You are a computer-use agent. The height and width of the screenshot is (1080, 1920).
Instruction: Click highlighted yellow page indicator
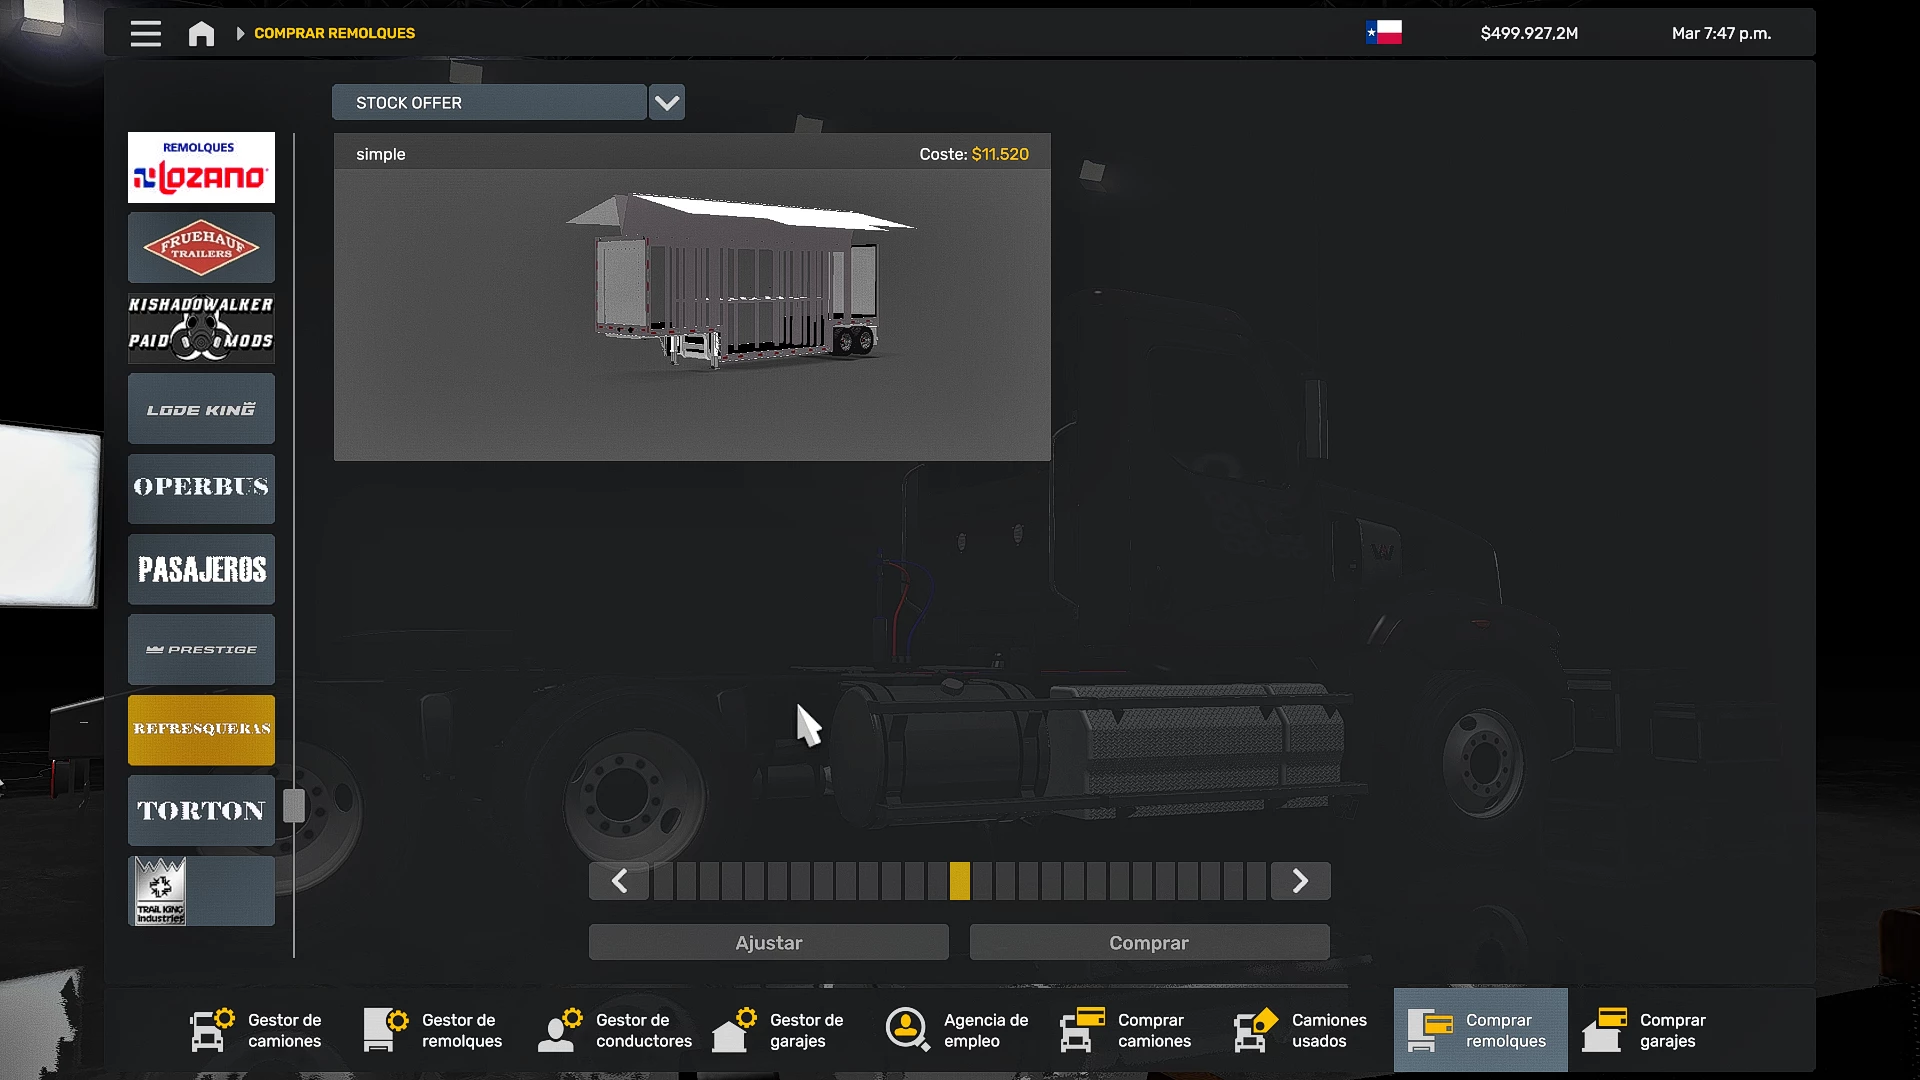click(960, 881)
